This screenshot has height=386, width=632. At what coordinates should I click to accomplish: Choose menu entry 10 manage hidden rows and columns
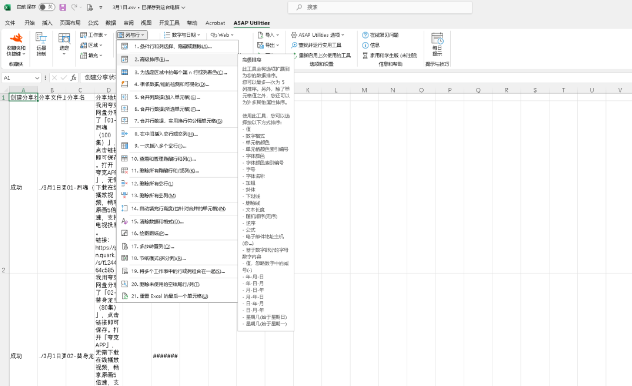pyautogui.click(x=177, y=159)
